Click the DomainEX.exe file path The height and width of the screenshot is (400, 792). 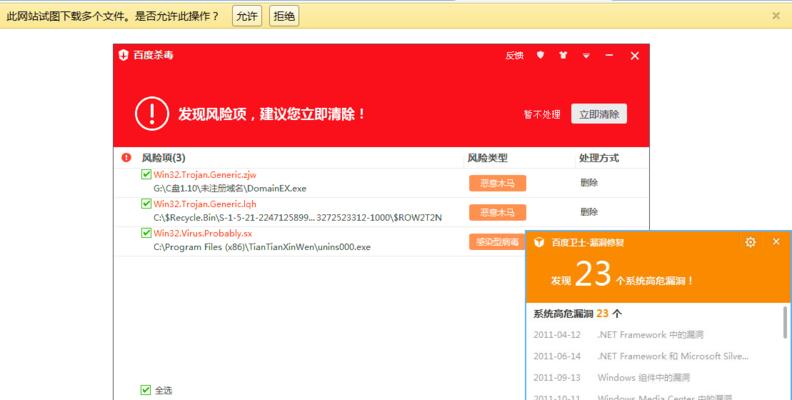(230, 188)
